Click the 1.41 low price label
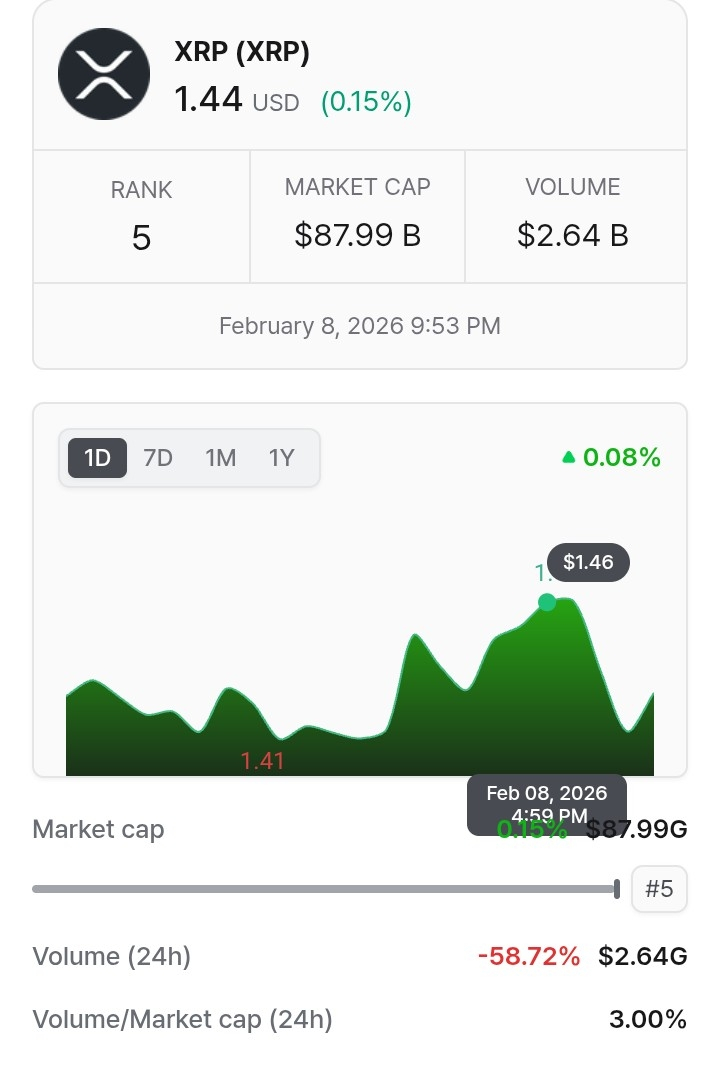The height and width of the screenshot is (1066, 720). [x=263, y=761]
